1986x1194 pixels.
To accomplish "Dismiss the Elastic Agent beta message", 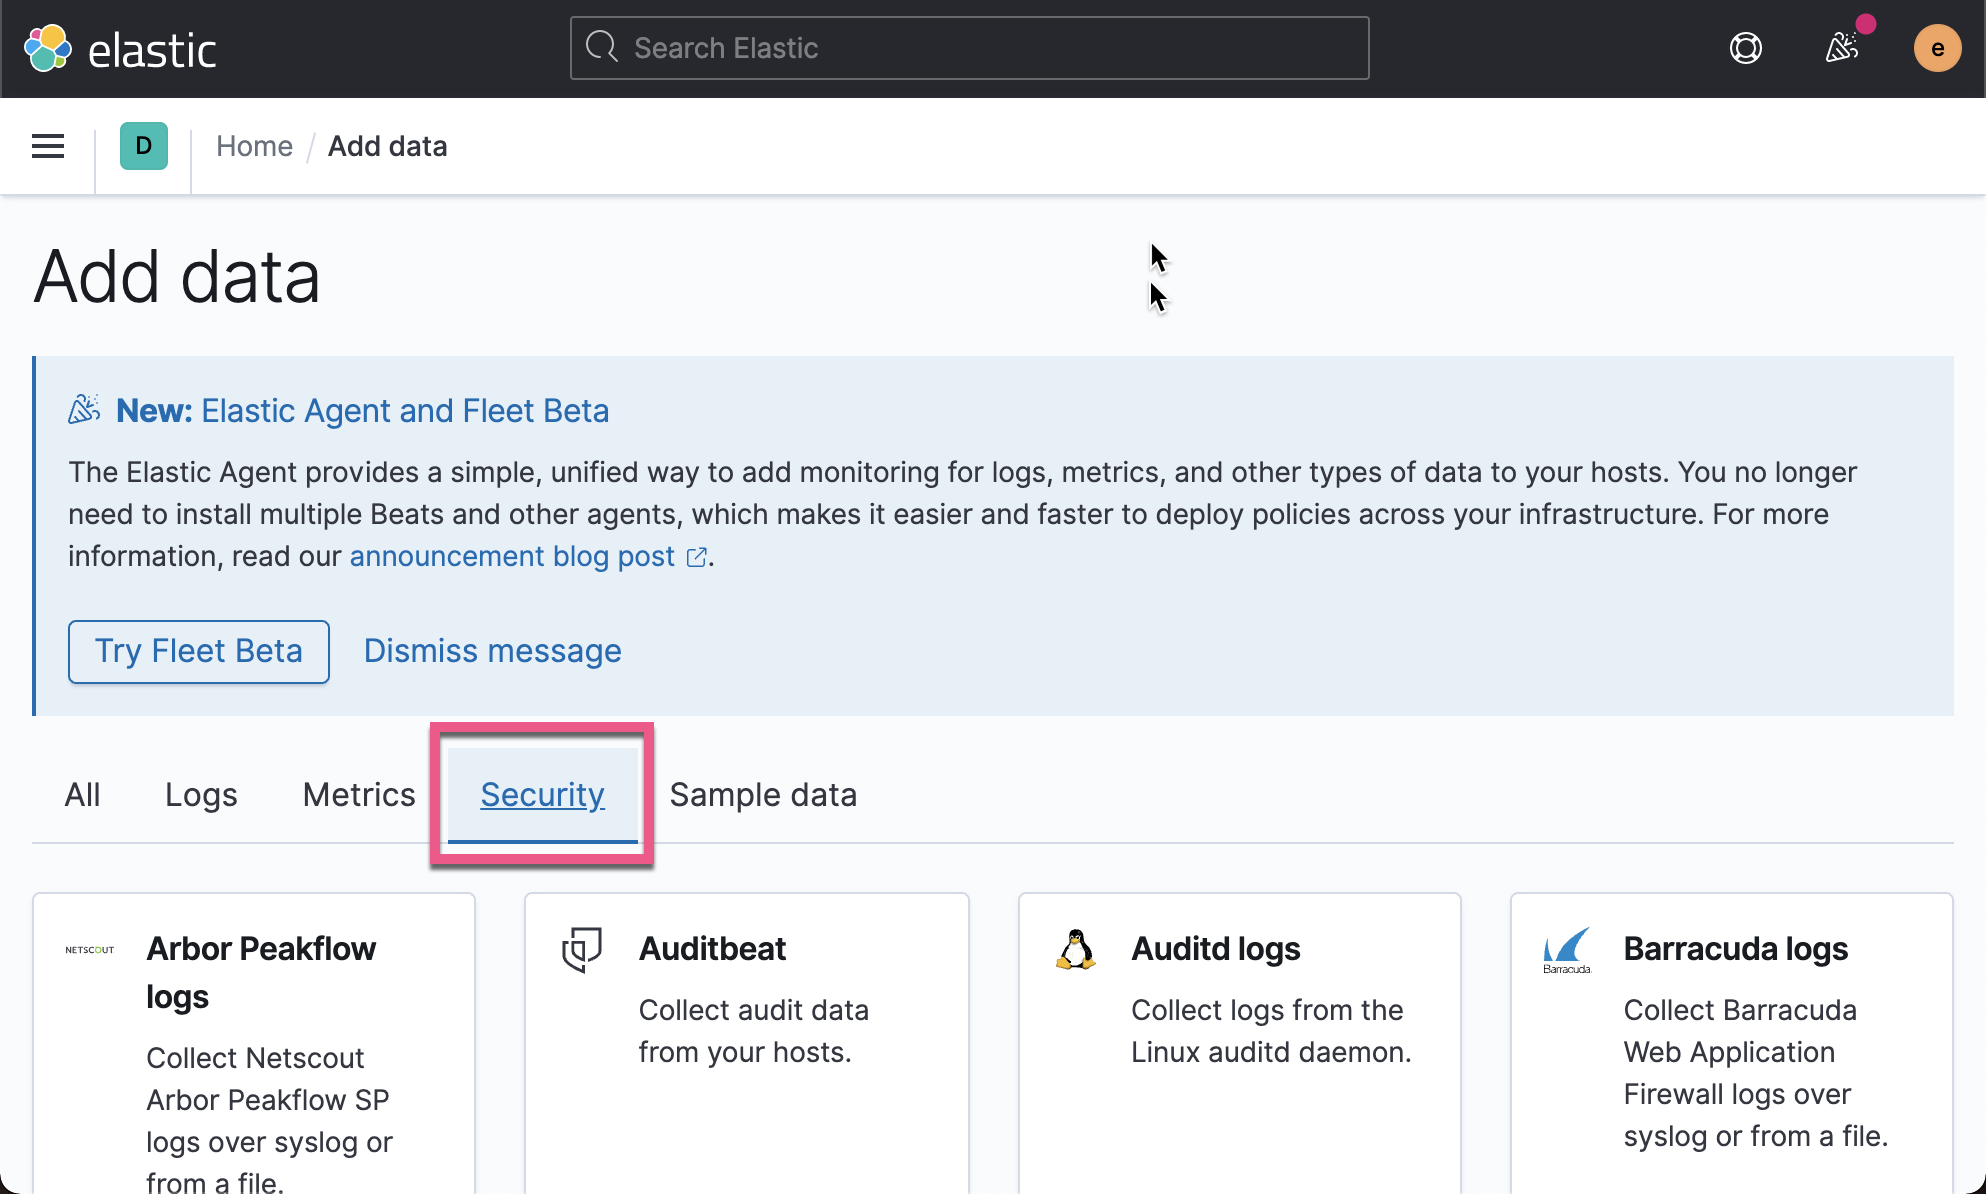I will [x=492, y=651].
